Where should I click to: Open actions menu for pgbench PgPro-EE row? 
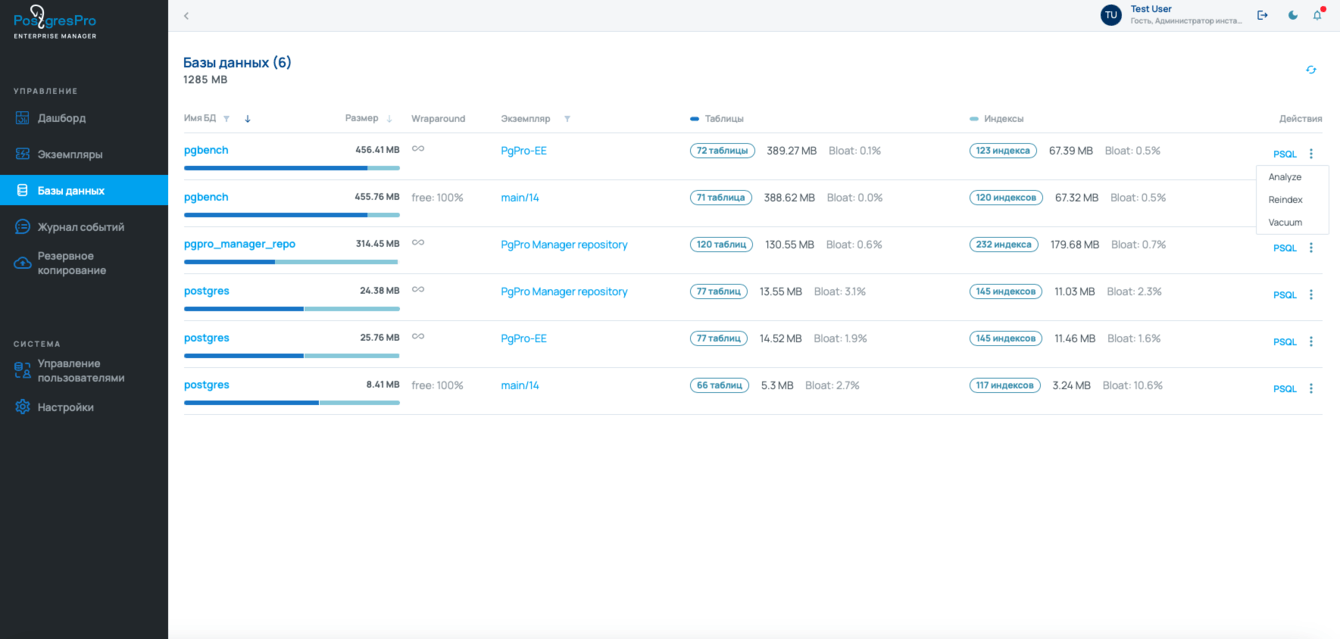tap(1311, 154)
